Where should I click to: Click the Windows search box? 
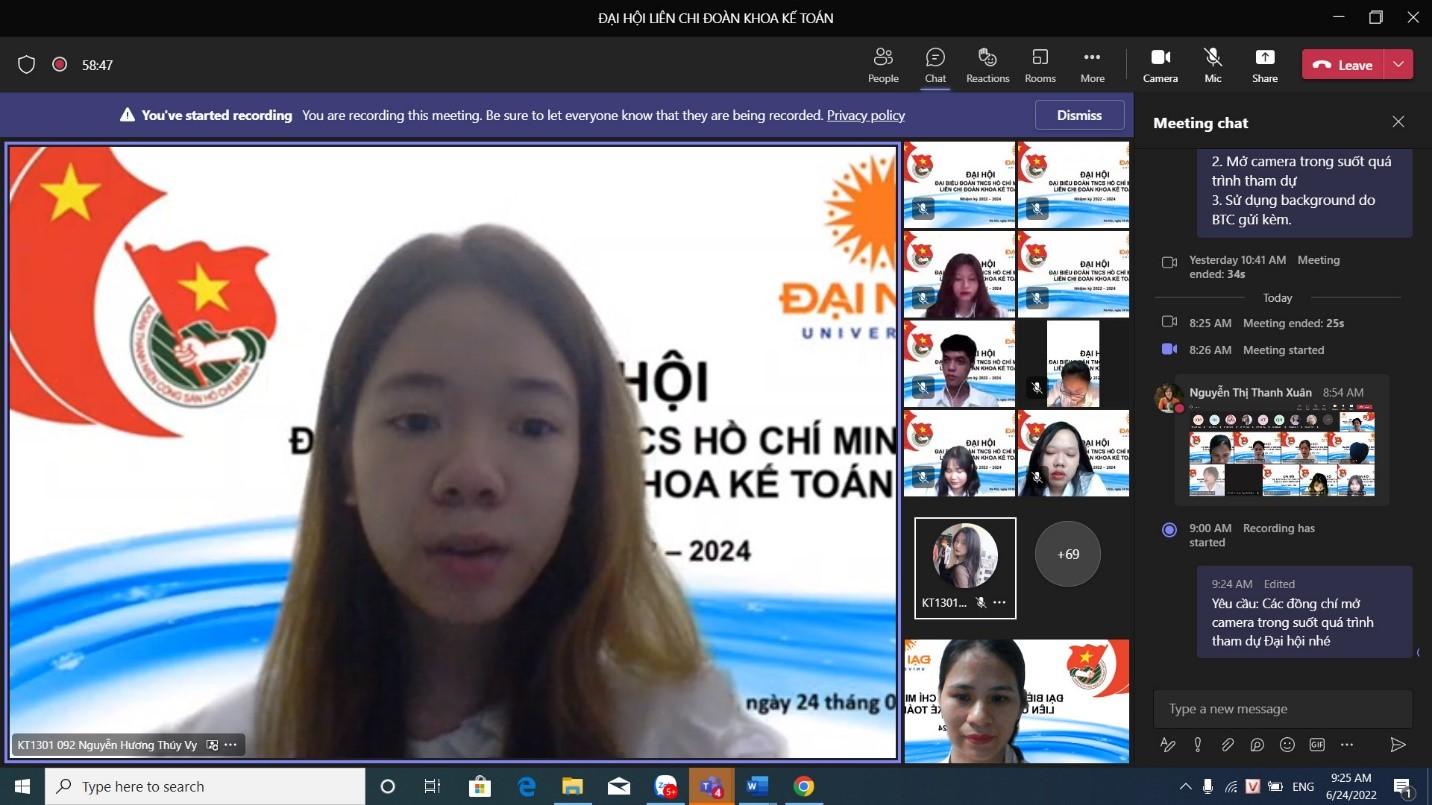(205, 786)
